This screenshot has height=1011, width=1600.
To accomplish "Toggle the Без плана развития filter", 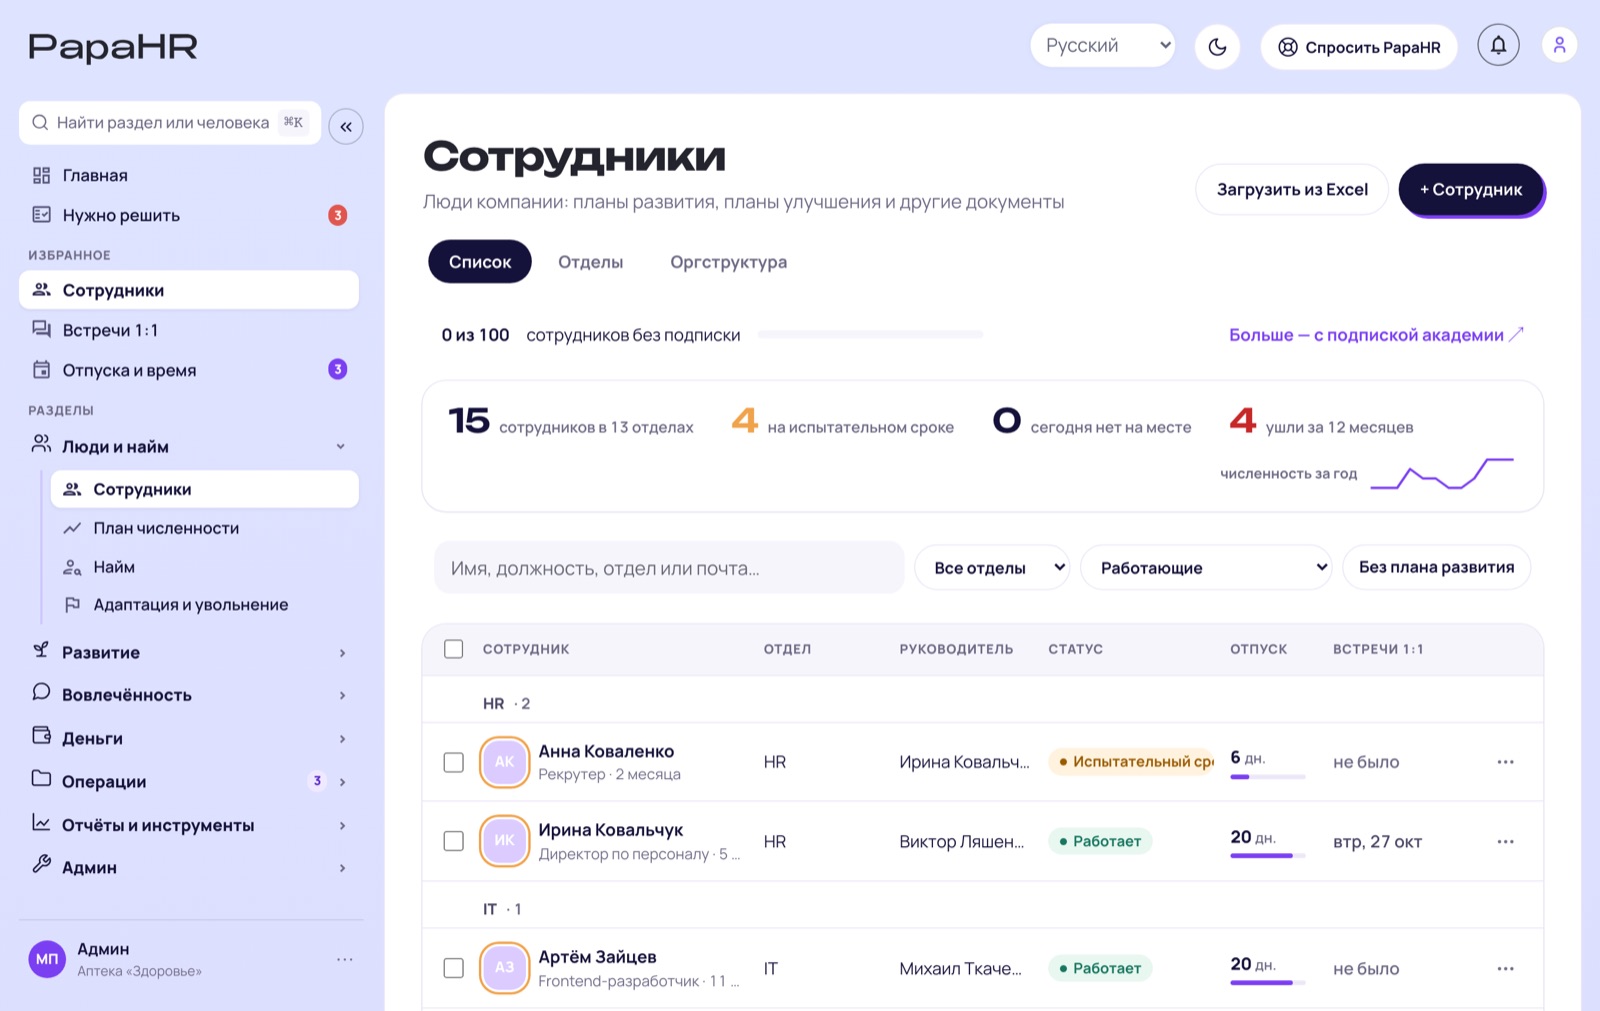I will [x=1436, y=567].
